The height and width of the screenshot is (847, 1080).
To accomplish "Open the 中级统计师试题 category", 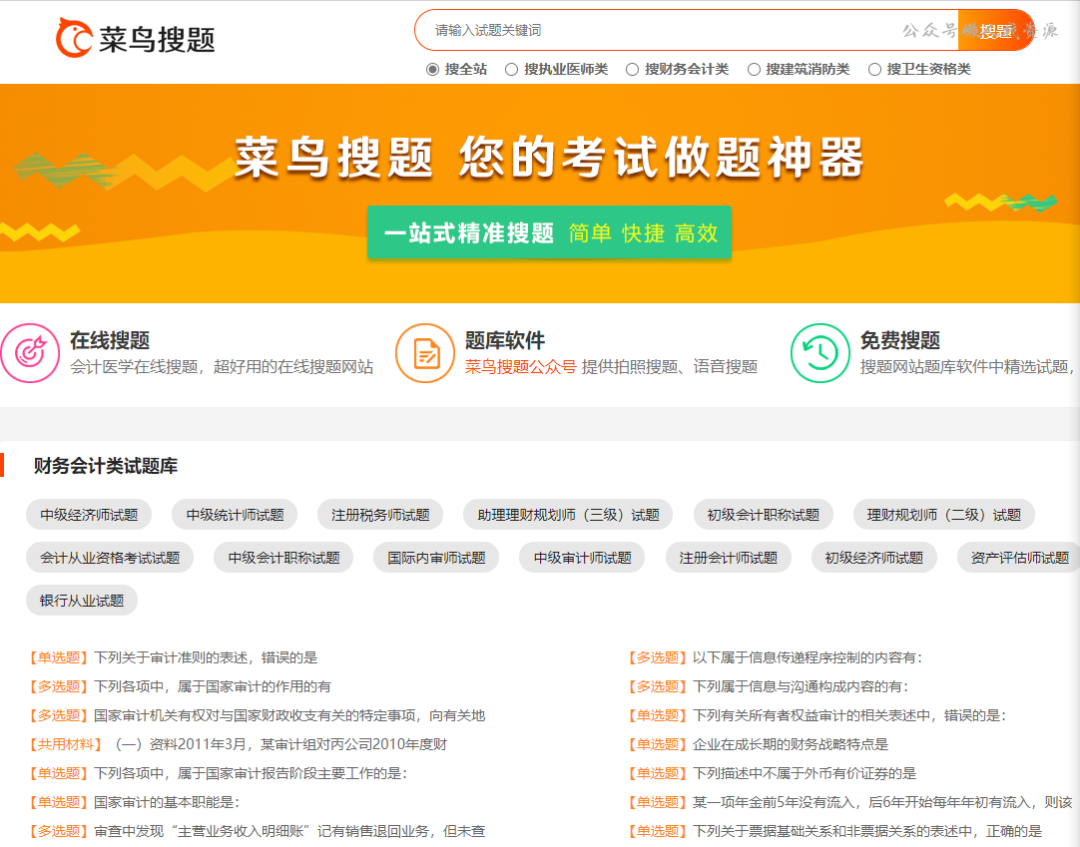I will click(x=235, y=515).
